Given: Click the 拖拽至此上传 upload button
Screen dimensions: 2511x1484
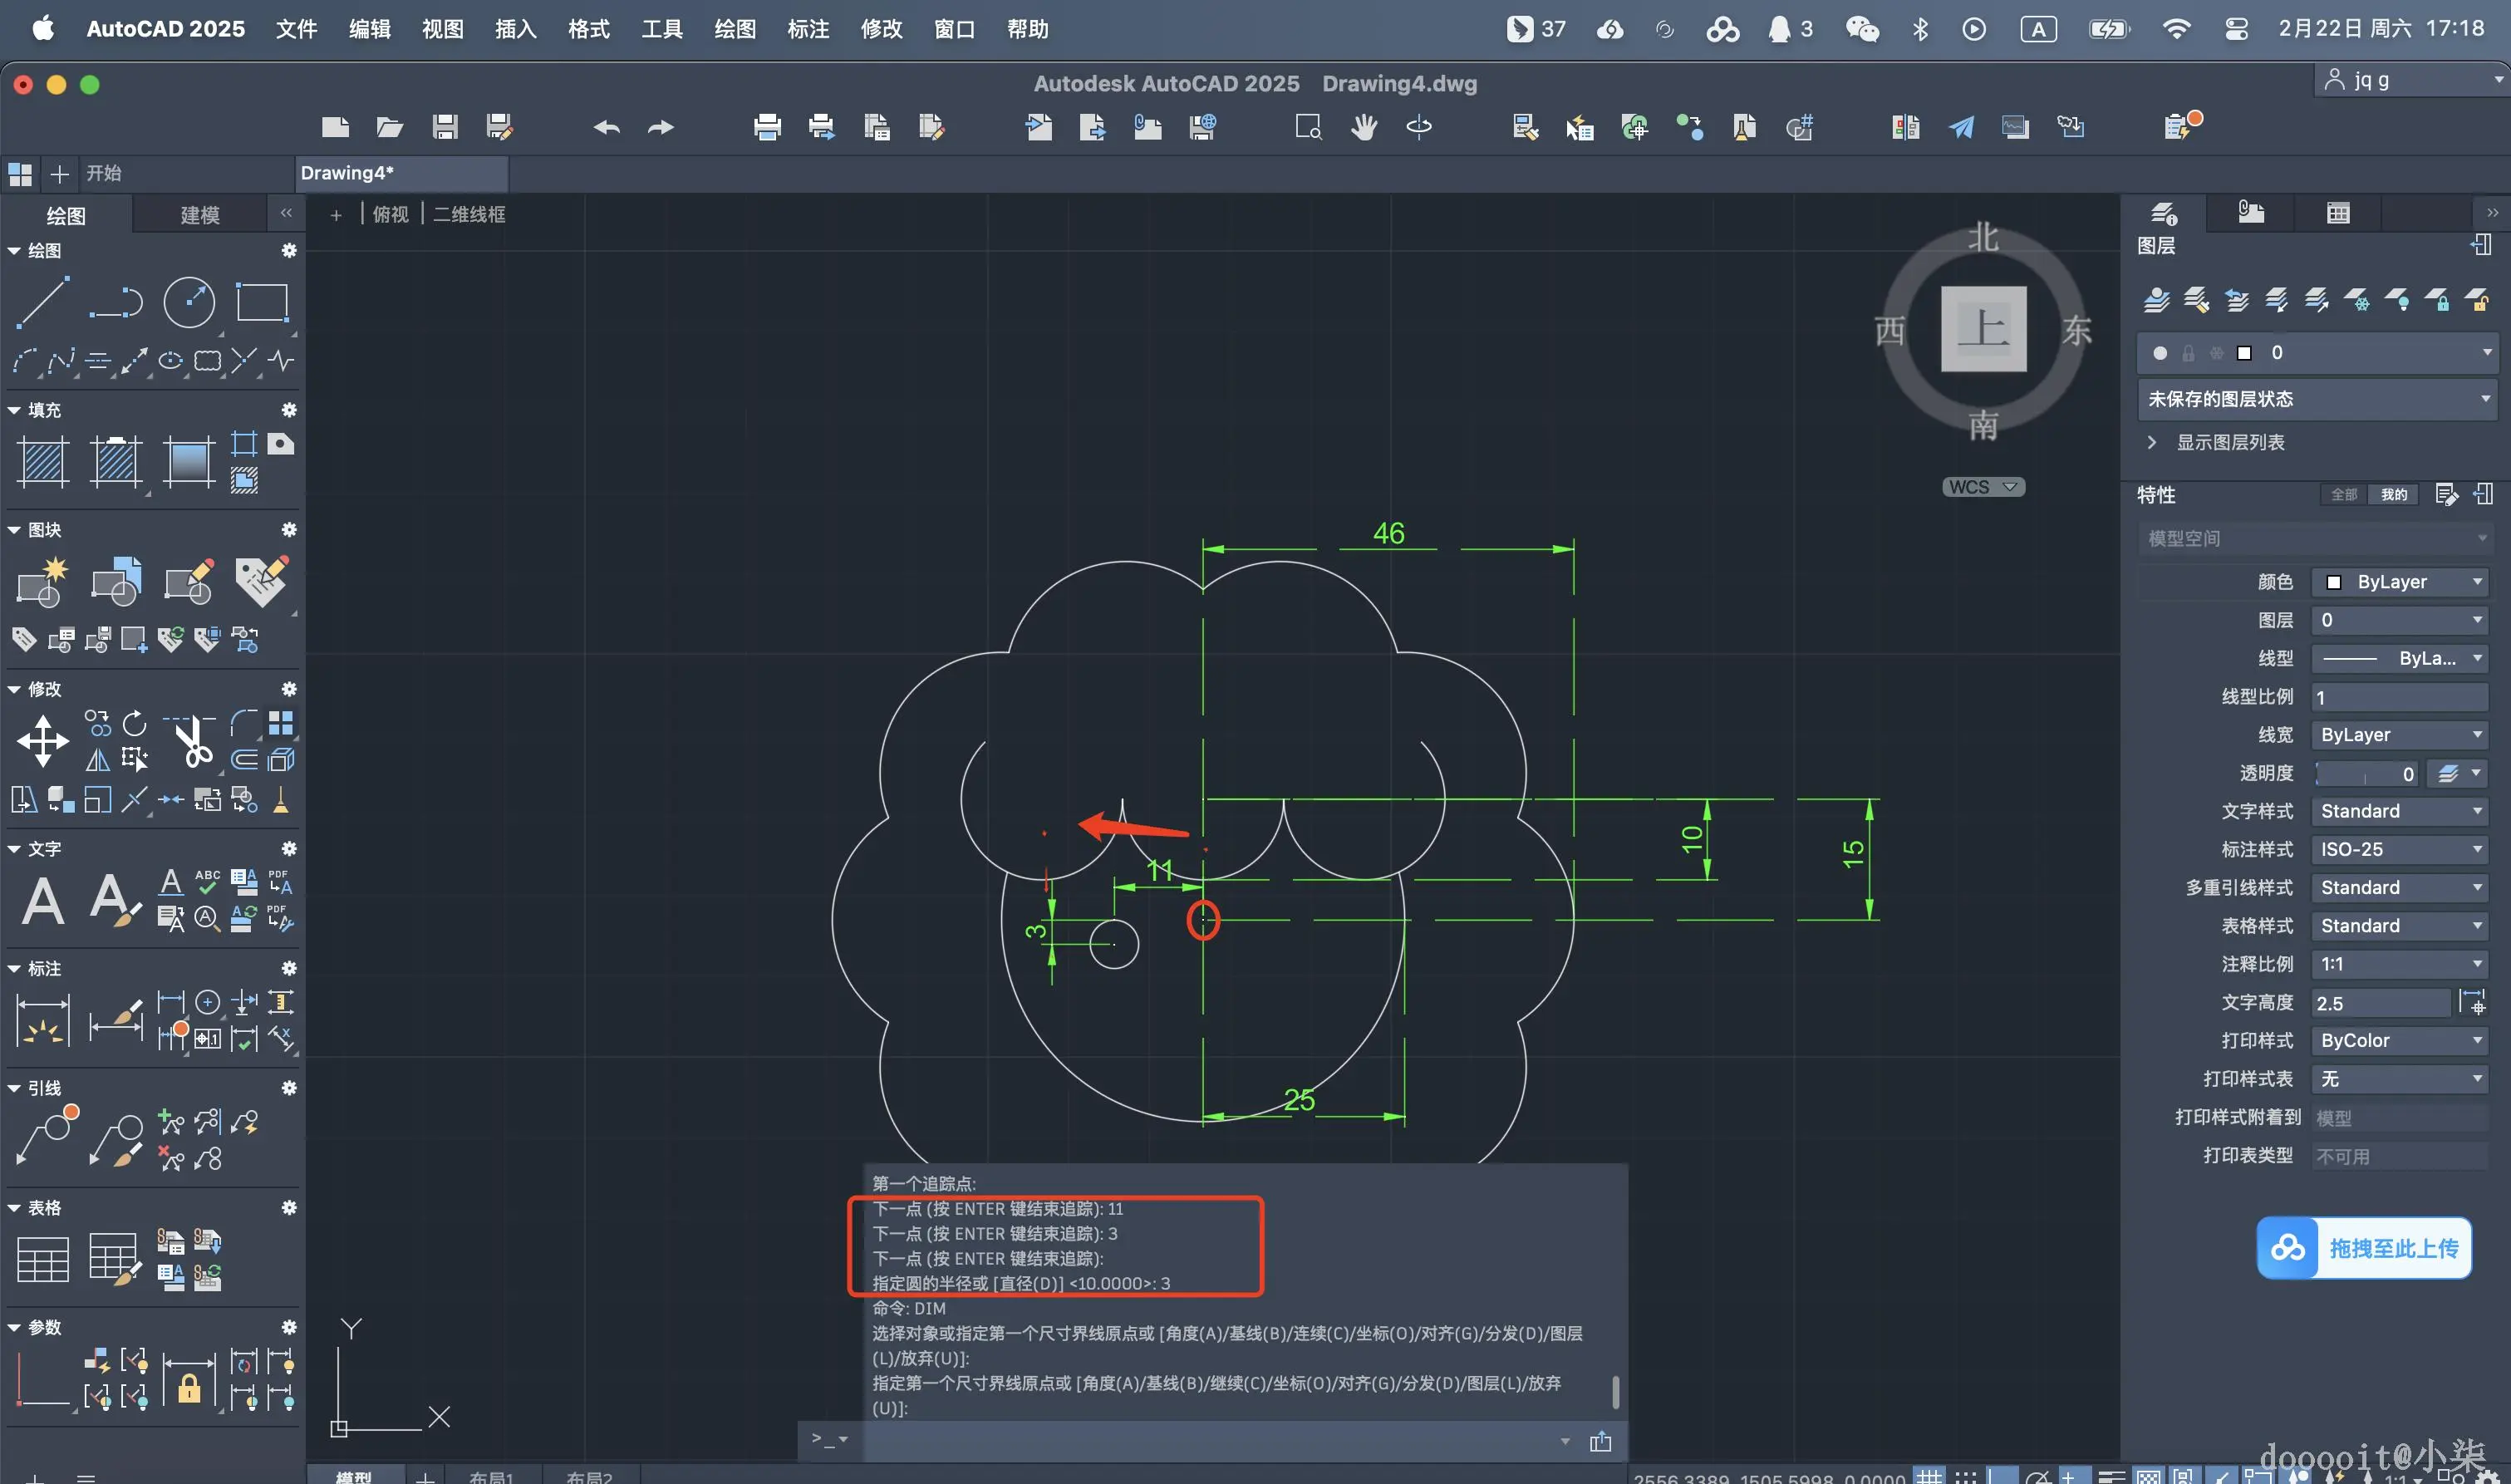Looking at the screenshot, I should 2364,1248.
